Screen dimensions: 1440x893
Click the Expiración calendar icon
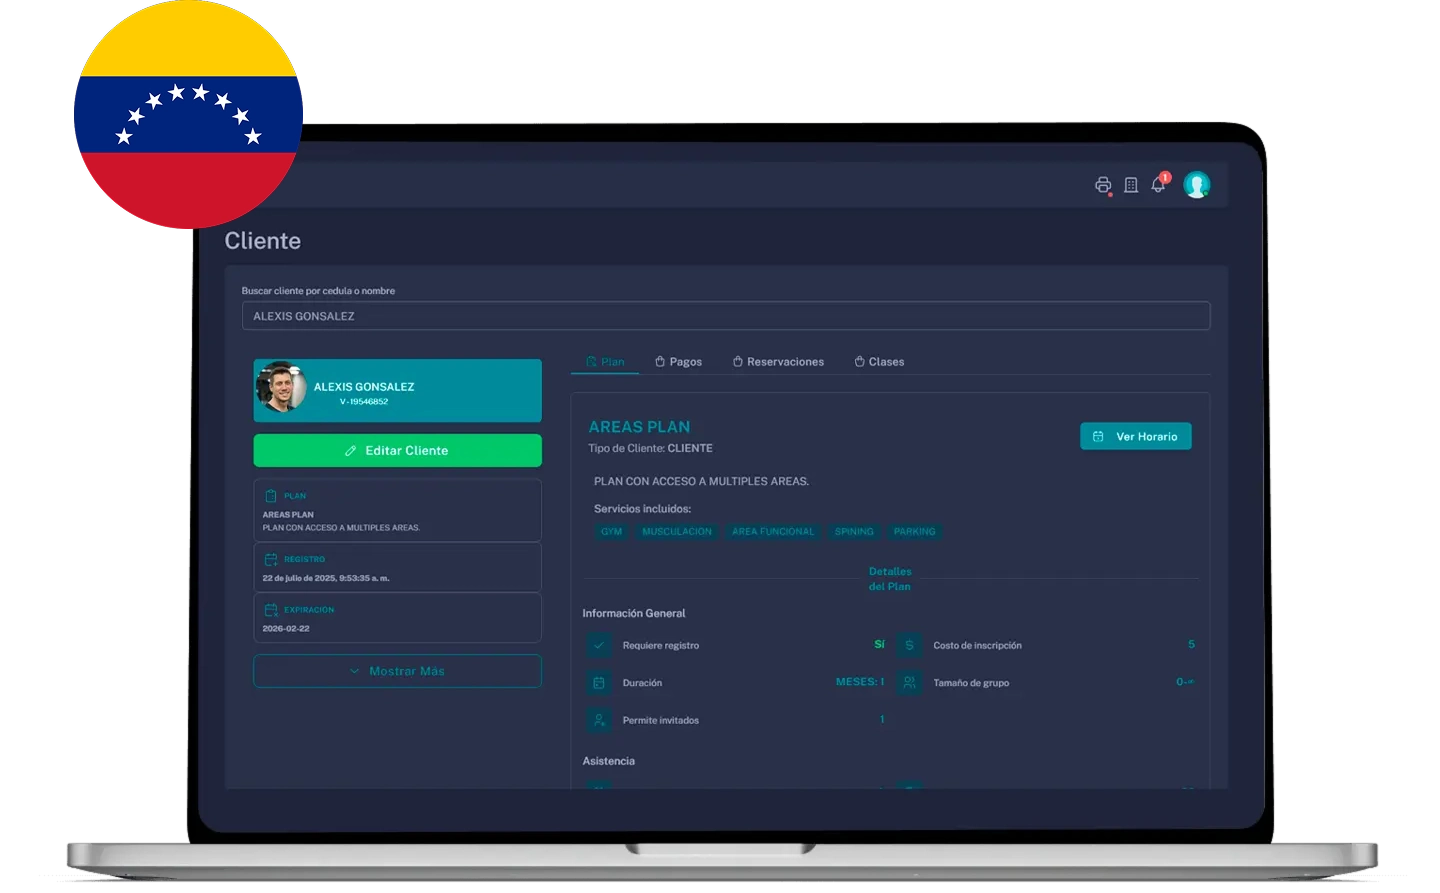click(270, 609)
